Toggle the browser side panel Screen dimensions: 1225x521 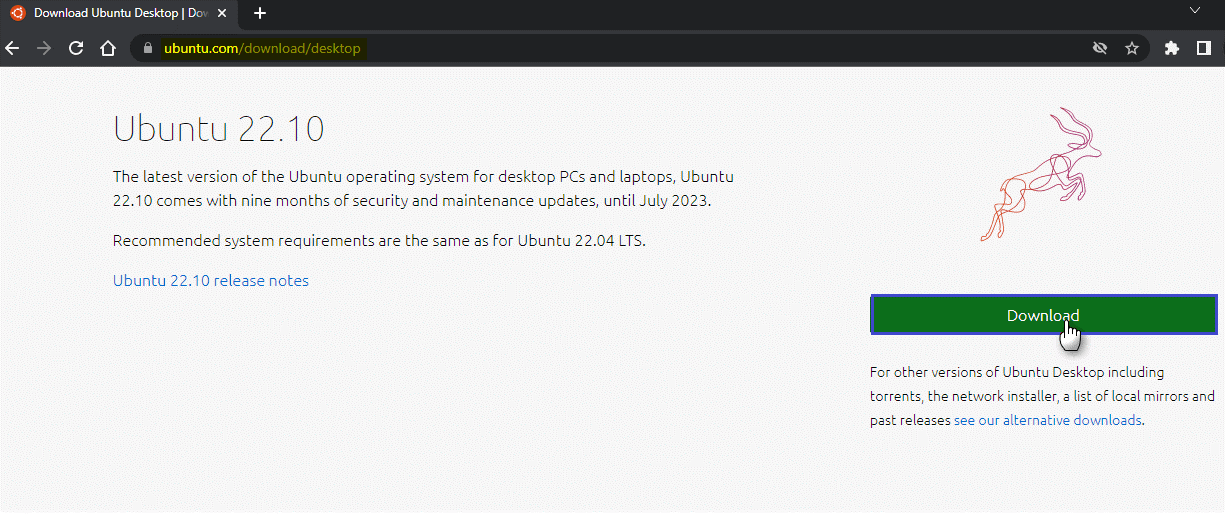1203,48
